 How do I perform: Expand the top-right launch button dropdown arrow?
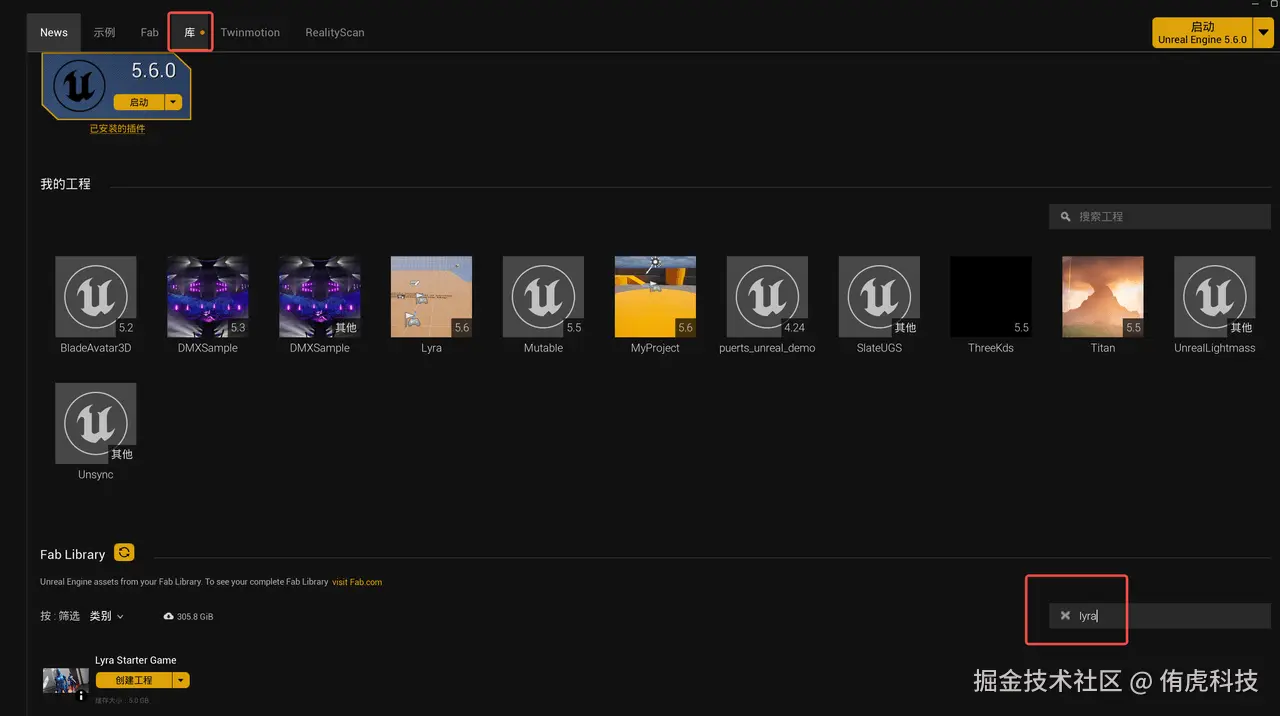point(1265,33)
